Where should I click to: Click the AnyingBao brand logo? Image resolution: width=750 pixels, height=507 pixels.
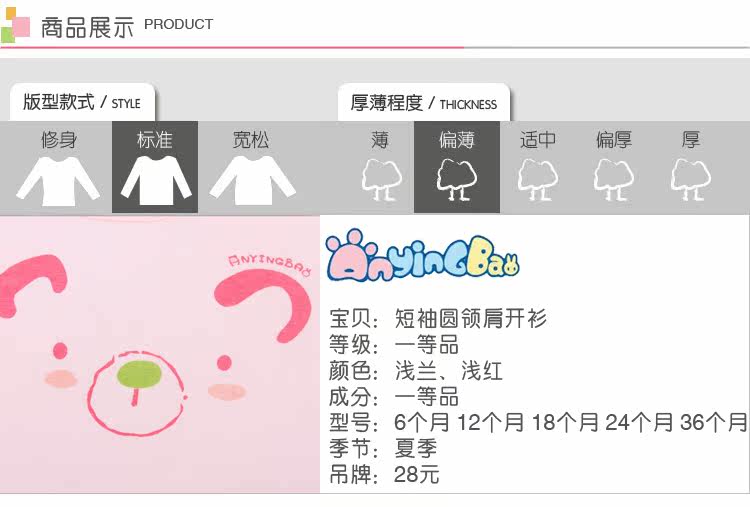pos(423,255)
